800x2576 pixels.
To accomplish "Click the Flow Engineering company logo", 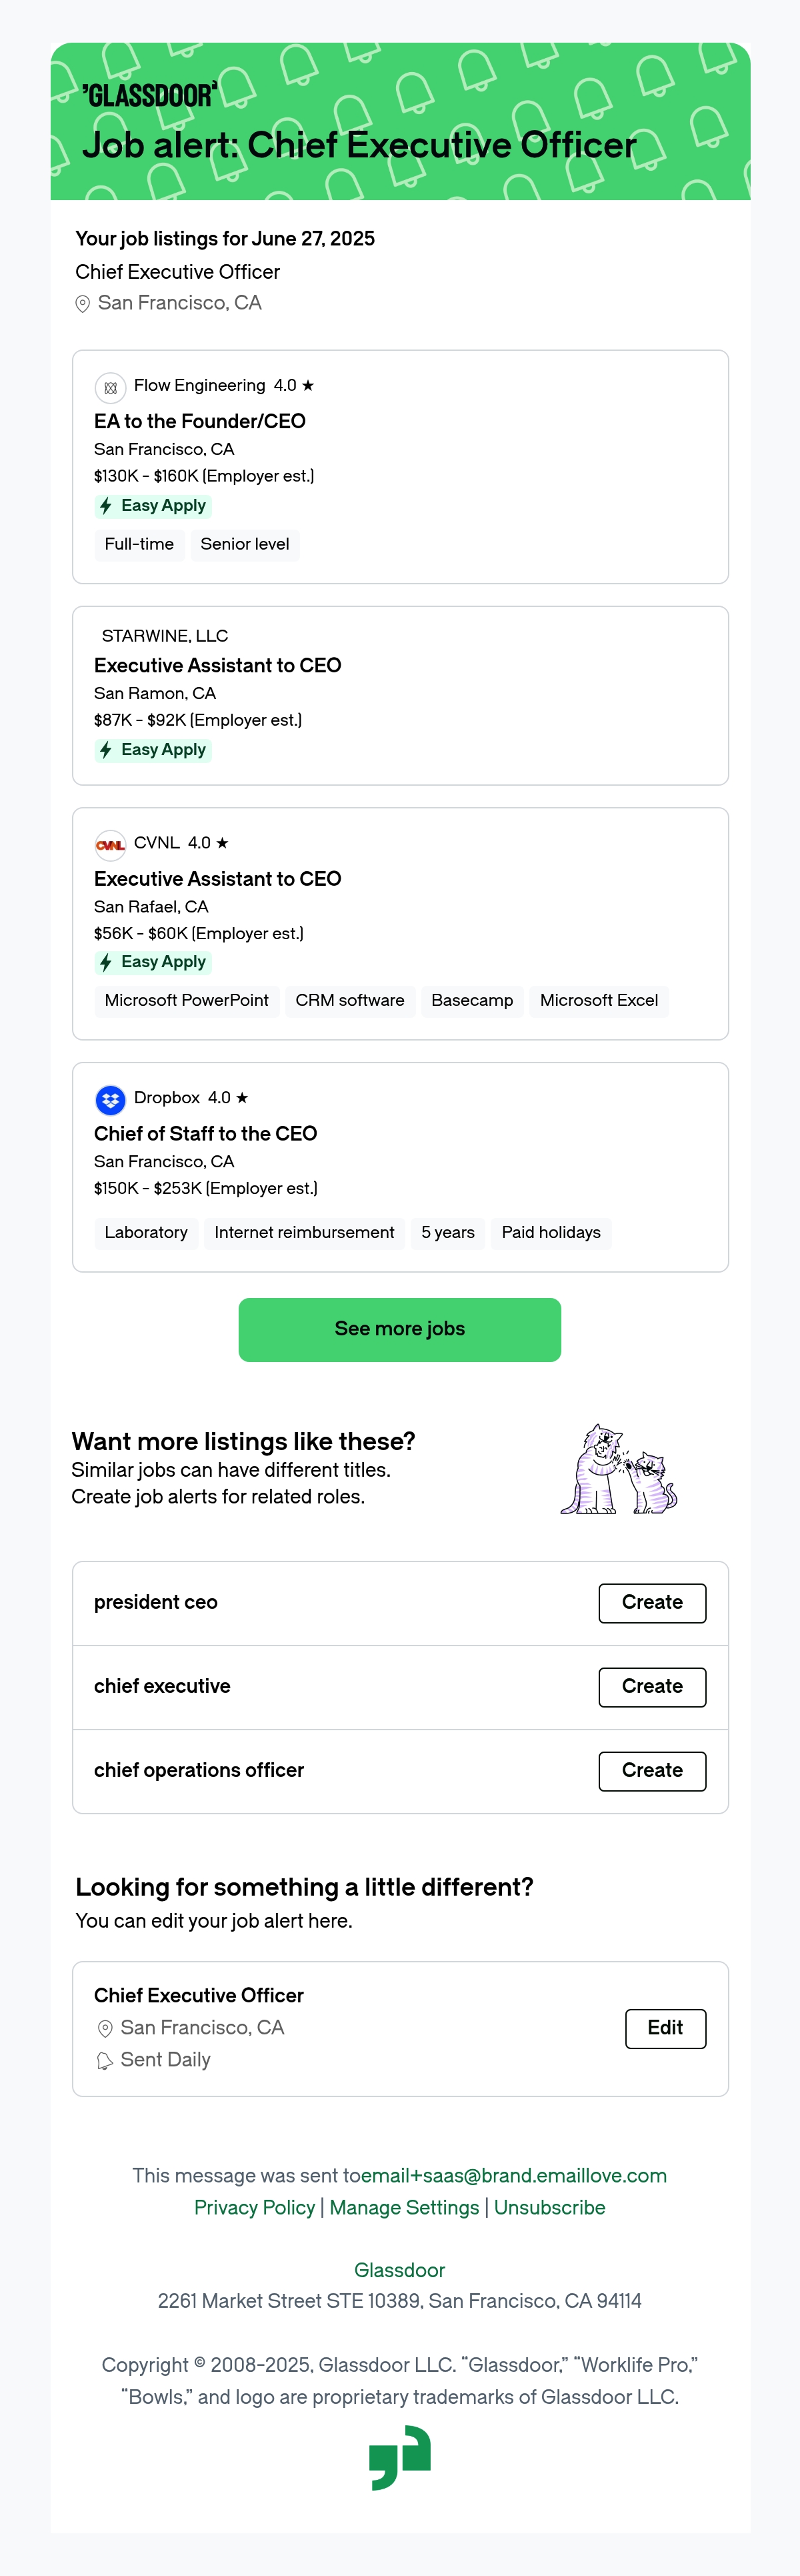I will click(110, 387).
